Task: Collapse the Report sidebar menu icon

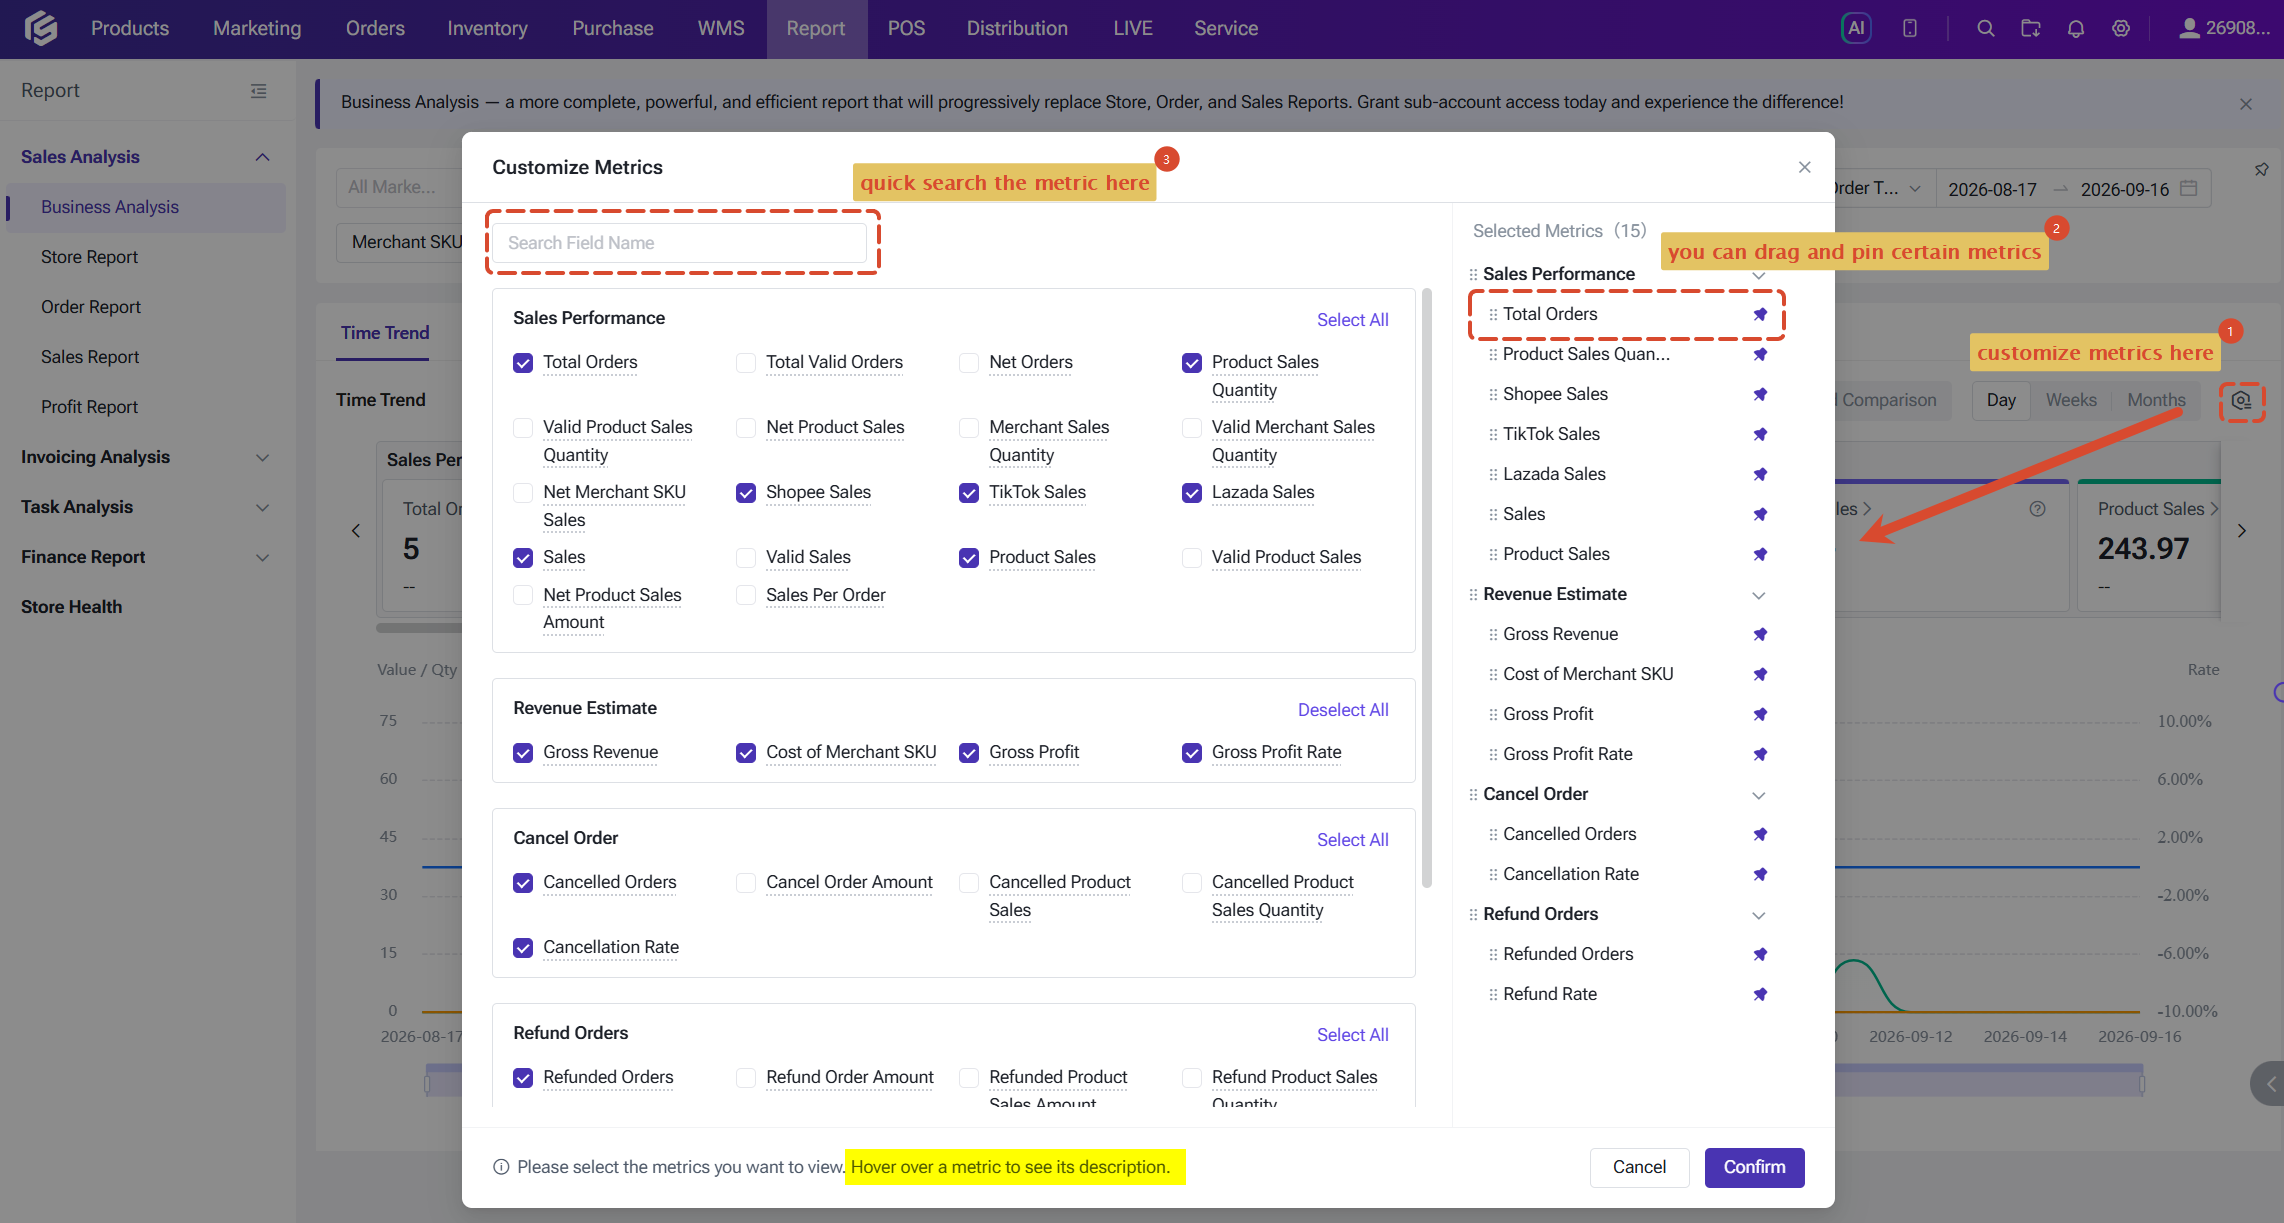Action: click(x=258, y=91)
